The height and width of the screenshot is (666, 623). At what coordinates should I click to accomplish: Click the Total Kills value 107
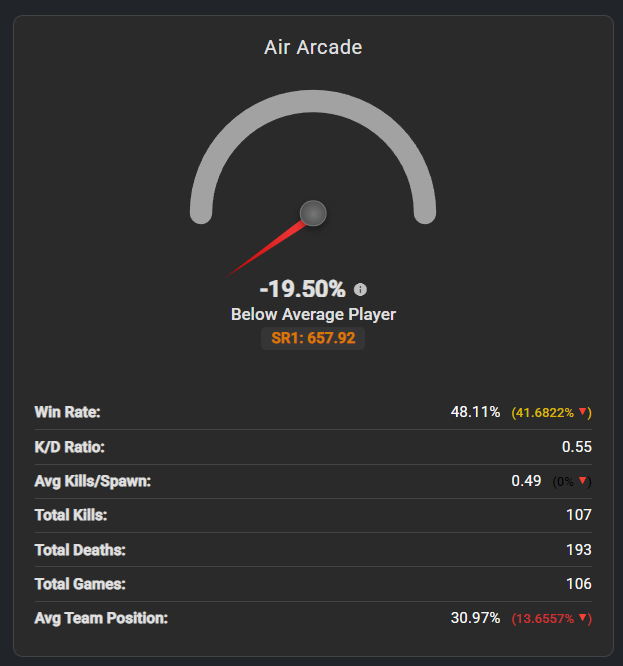tap(578, 515)
